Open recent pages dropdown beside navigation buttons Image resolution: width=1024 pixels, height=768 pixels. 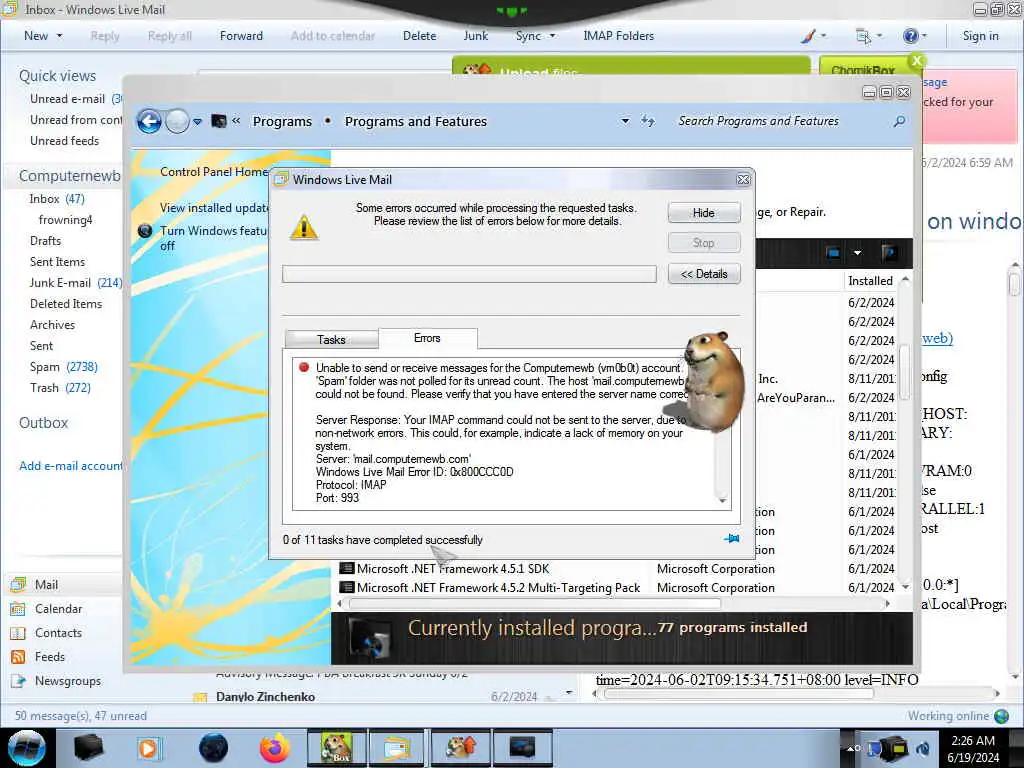click(x=197, y=121)
